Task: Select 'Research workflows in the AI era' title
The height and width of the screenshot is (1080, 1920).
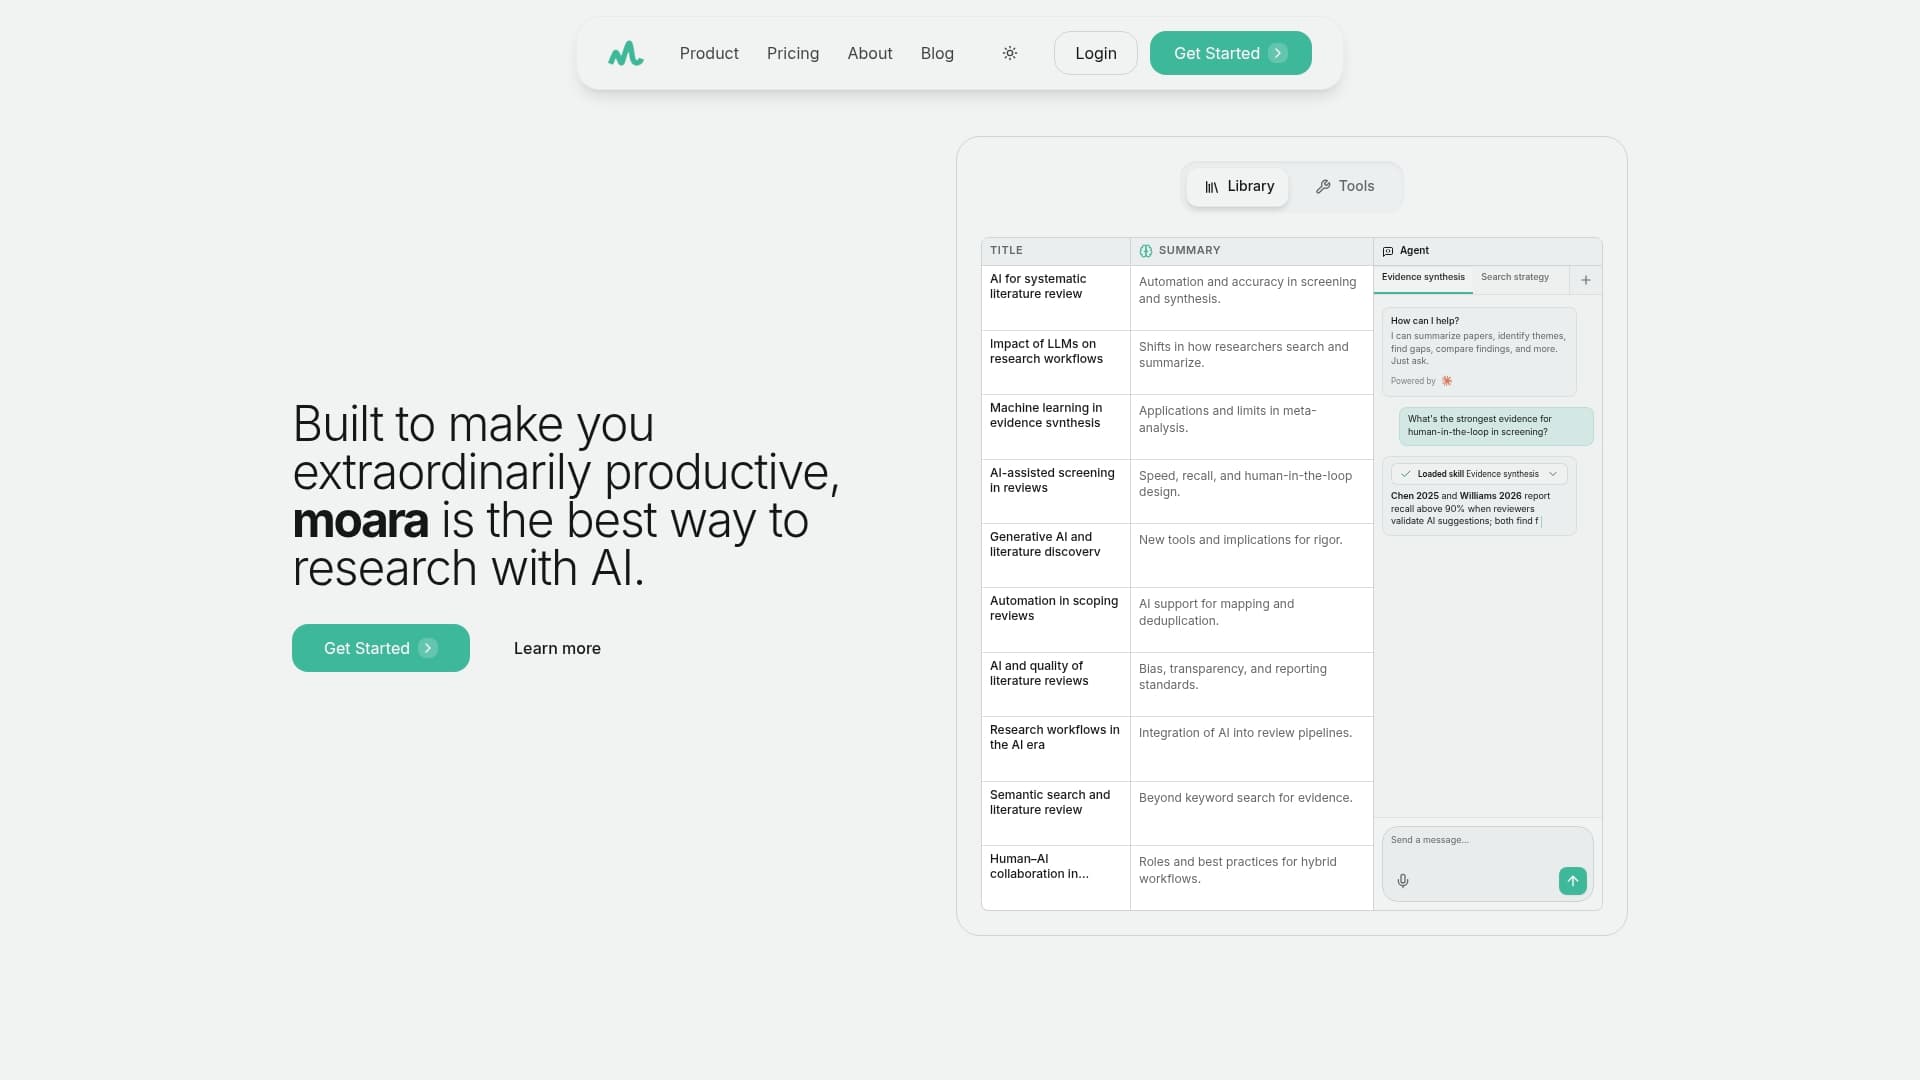Action: [x=1055, y=738]
